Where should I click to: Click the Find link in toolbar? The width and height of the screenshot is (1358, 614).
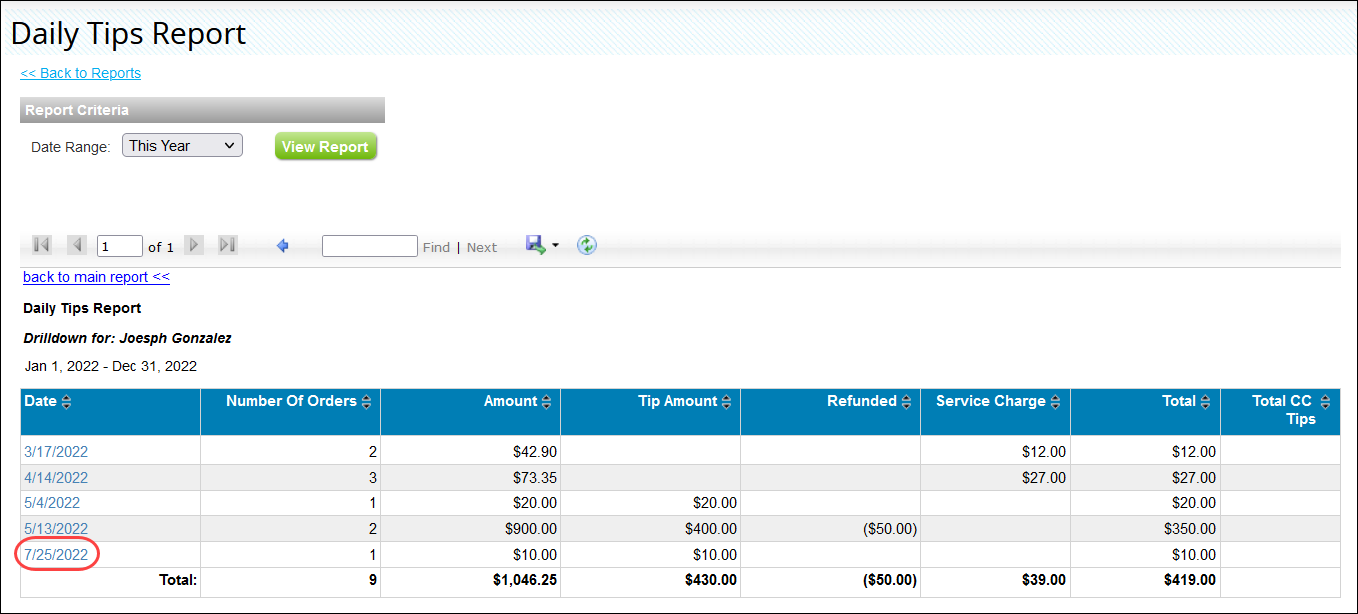pos(436,247)
